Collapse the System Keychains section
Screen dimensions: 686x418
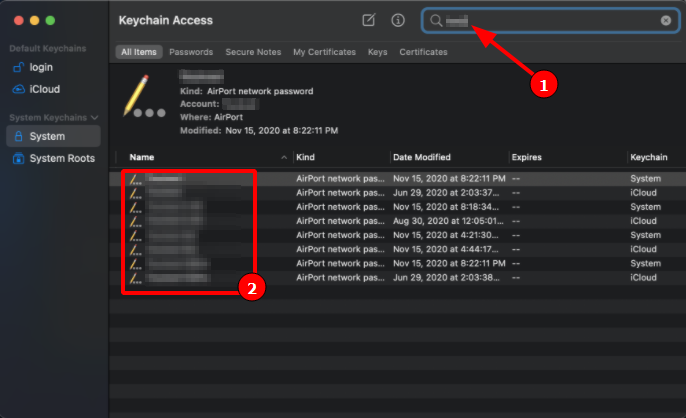coord(94,118)
